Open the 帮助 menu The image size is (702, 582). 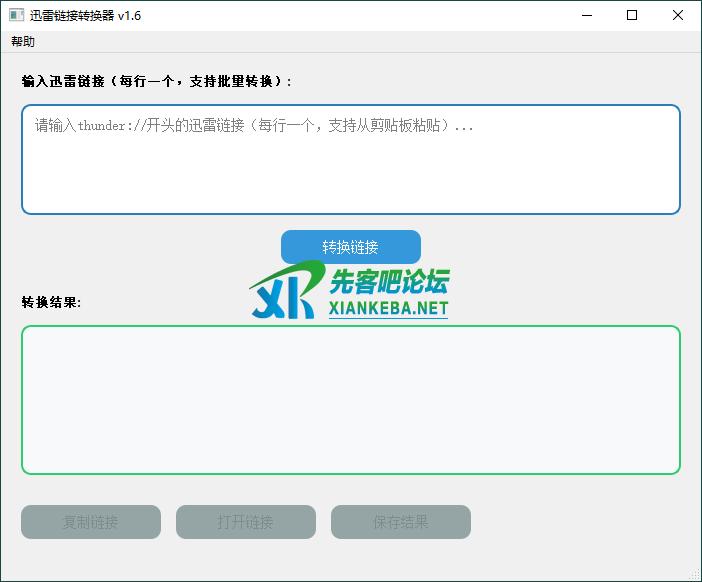tap(23, 41)
